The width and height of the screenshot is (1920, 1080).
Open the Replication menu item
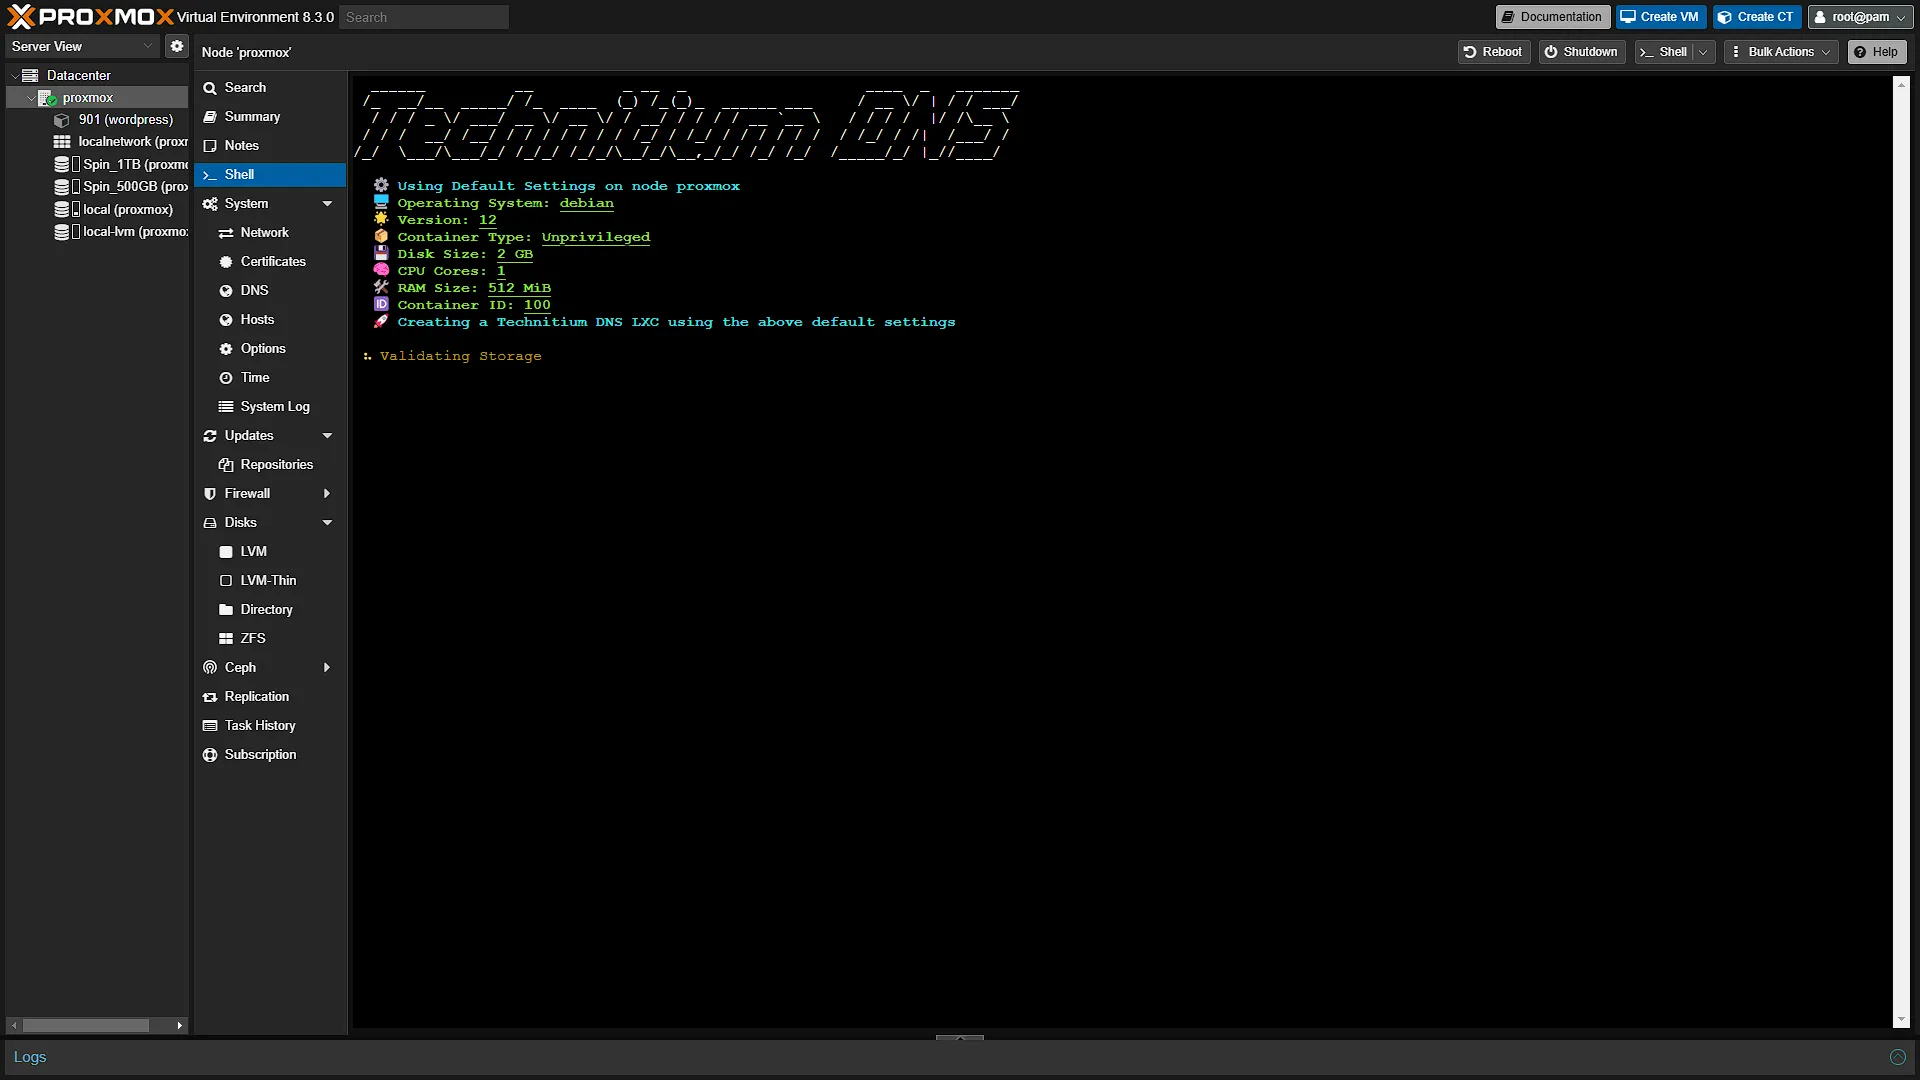pos(270,697)
